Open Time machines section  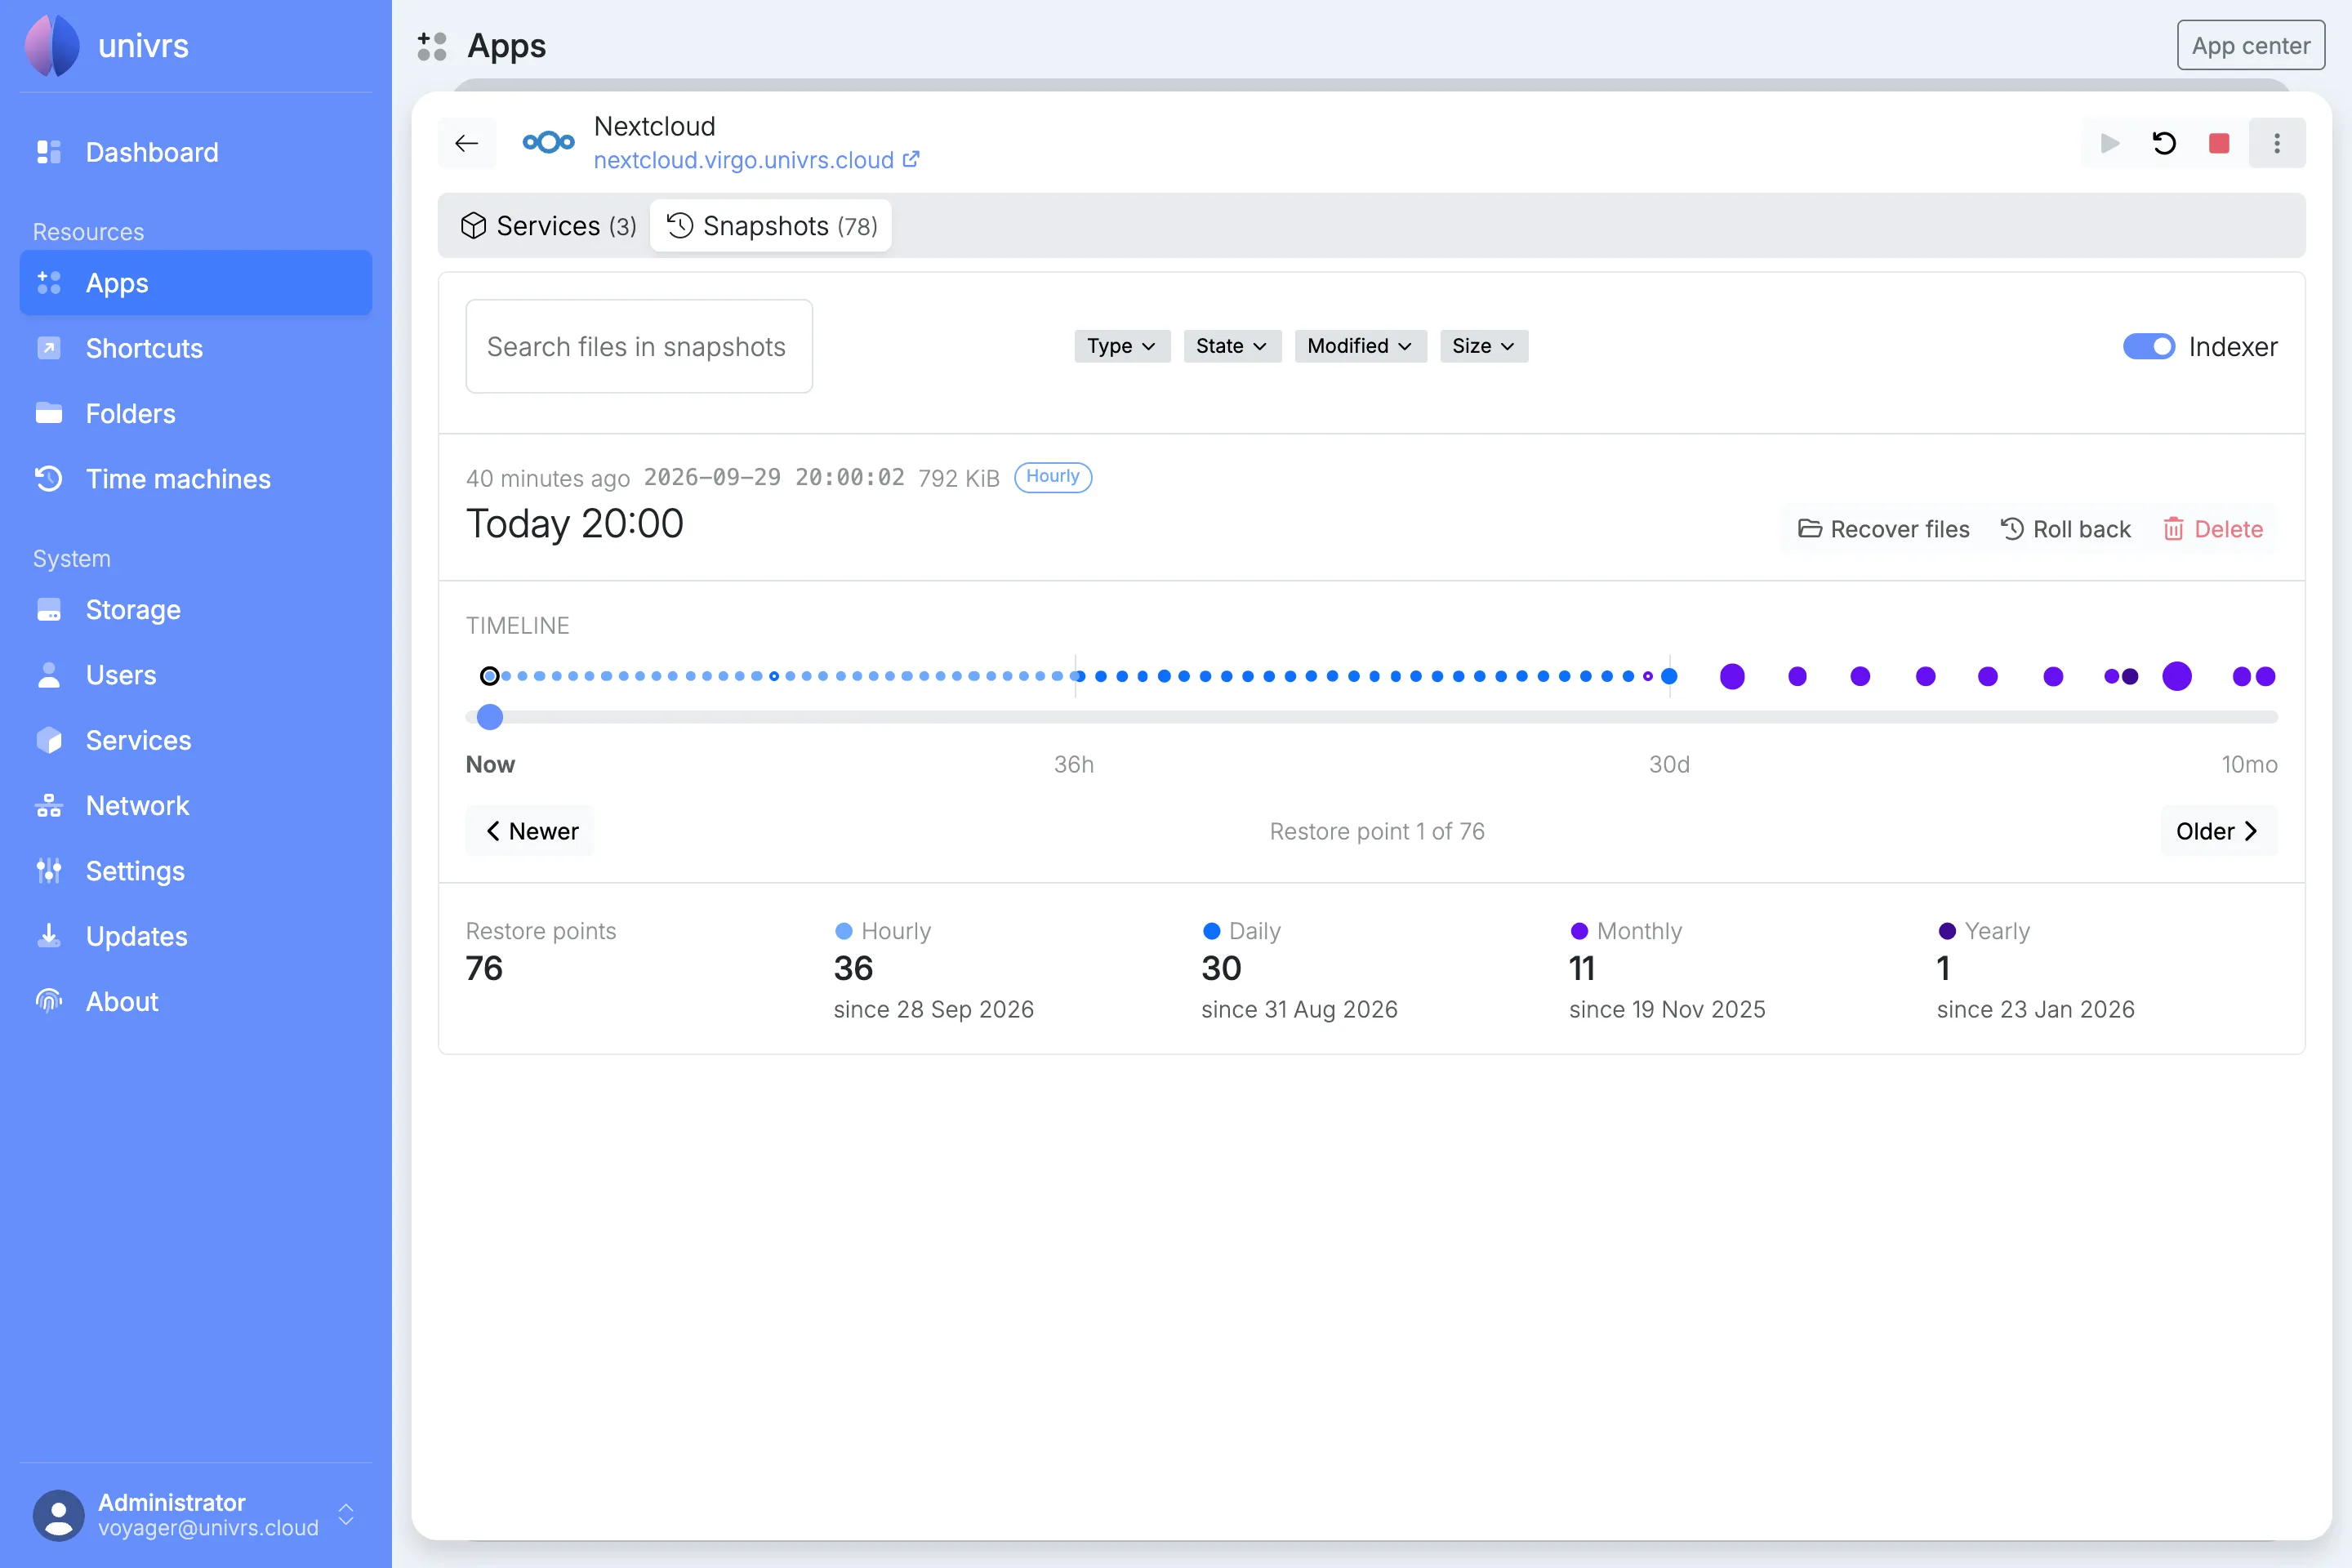(x=196, y=479)
